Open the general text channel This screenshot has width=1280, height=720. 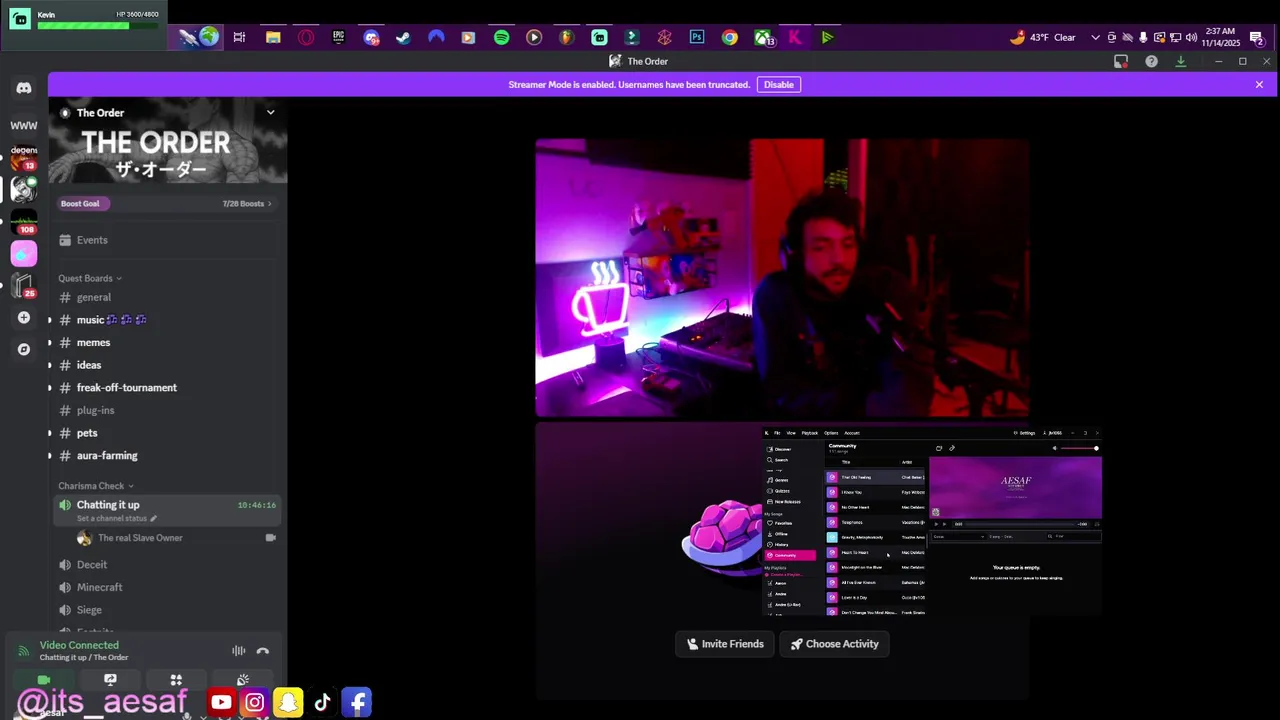pos(93,297)
